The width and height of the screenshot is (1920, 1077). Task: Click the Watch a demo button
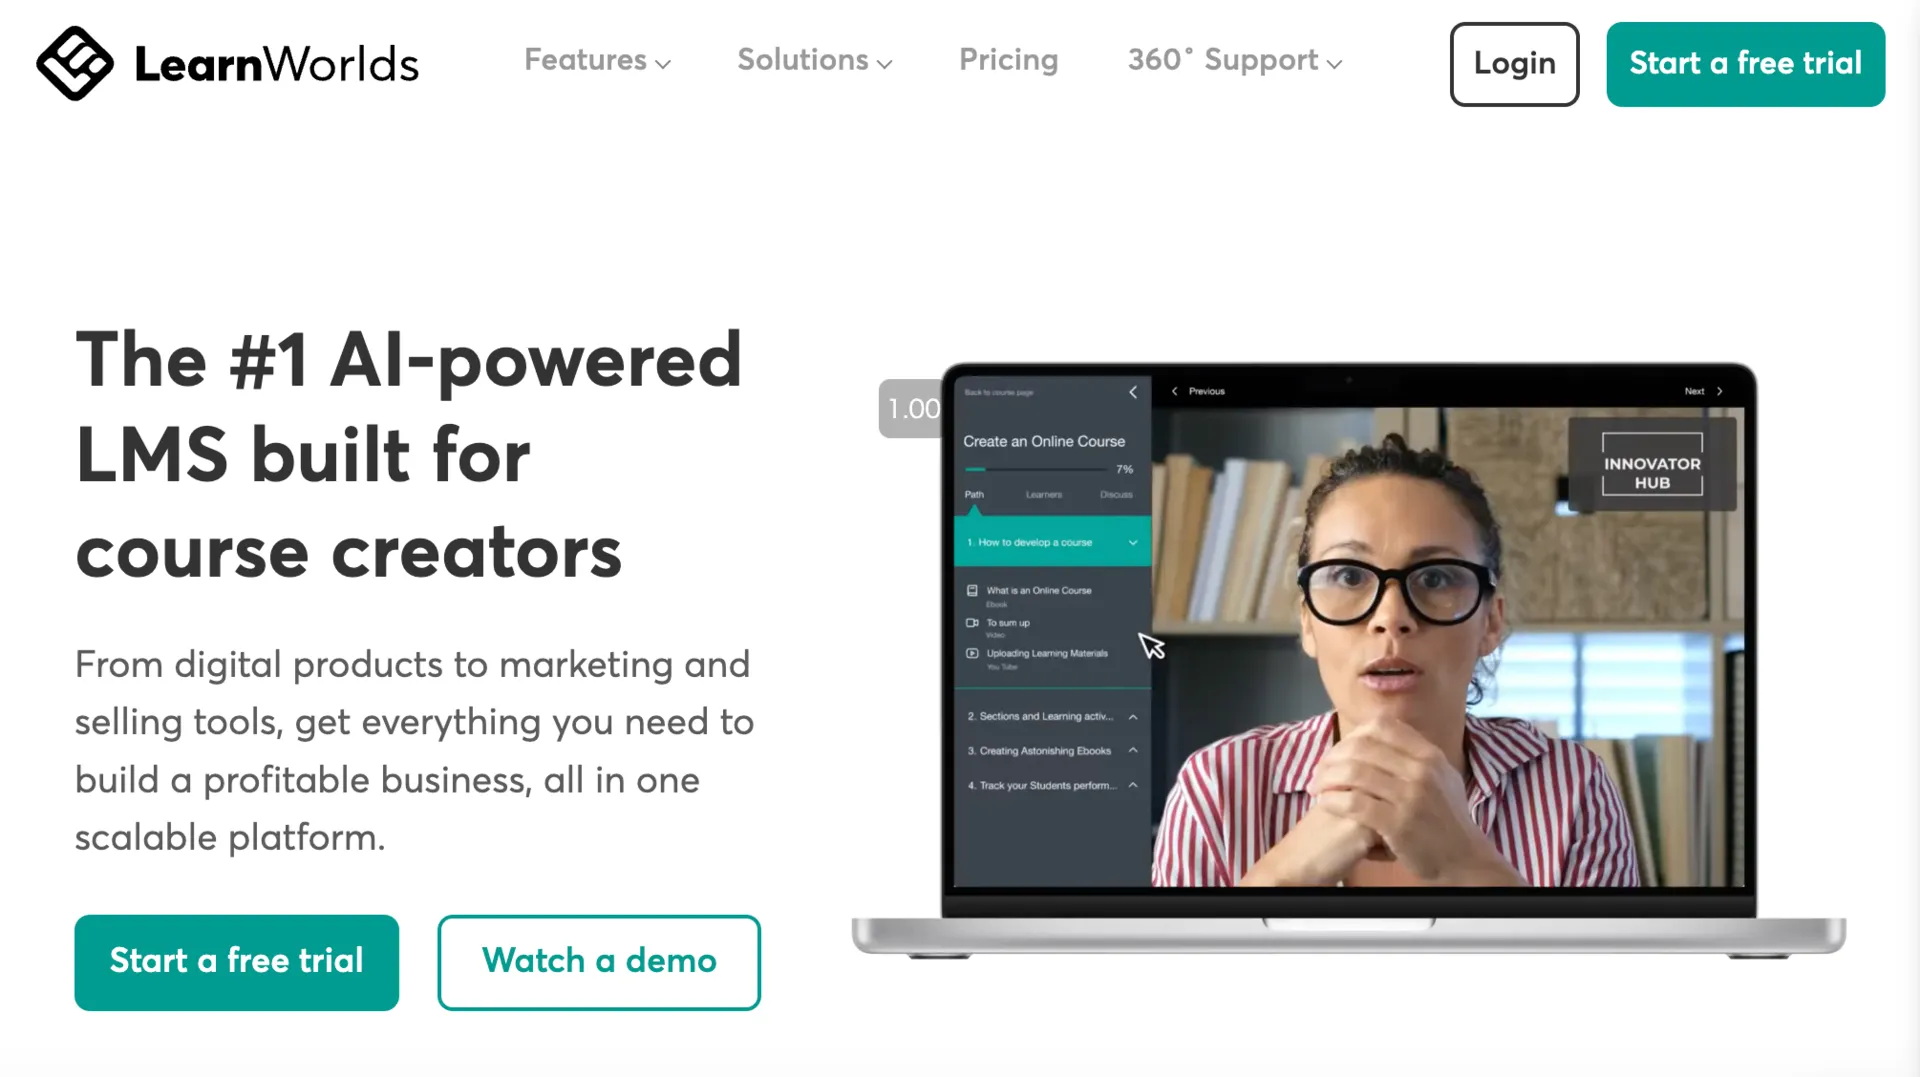(599, 962)
